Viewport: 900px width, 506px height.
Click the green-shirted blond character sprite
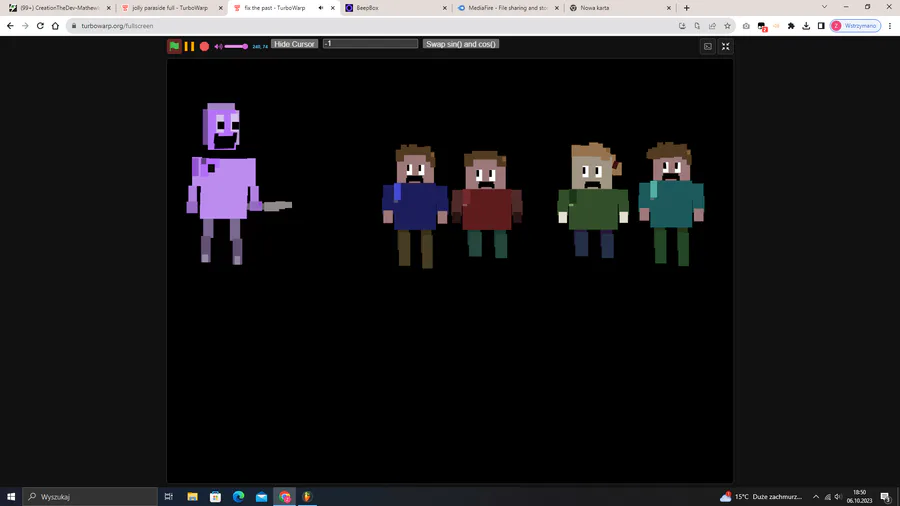[593, 201]
